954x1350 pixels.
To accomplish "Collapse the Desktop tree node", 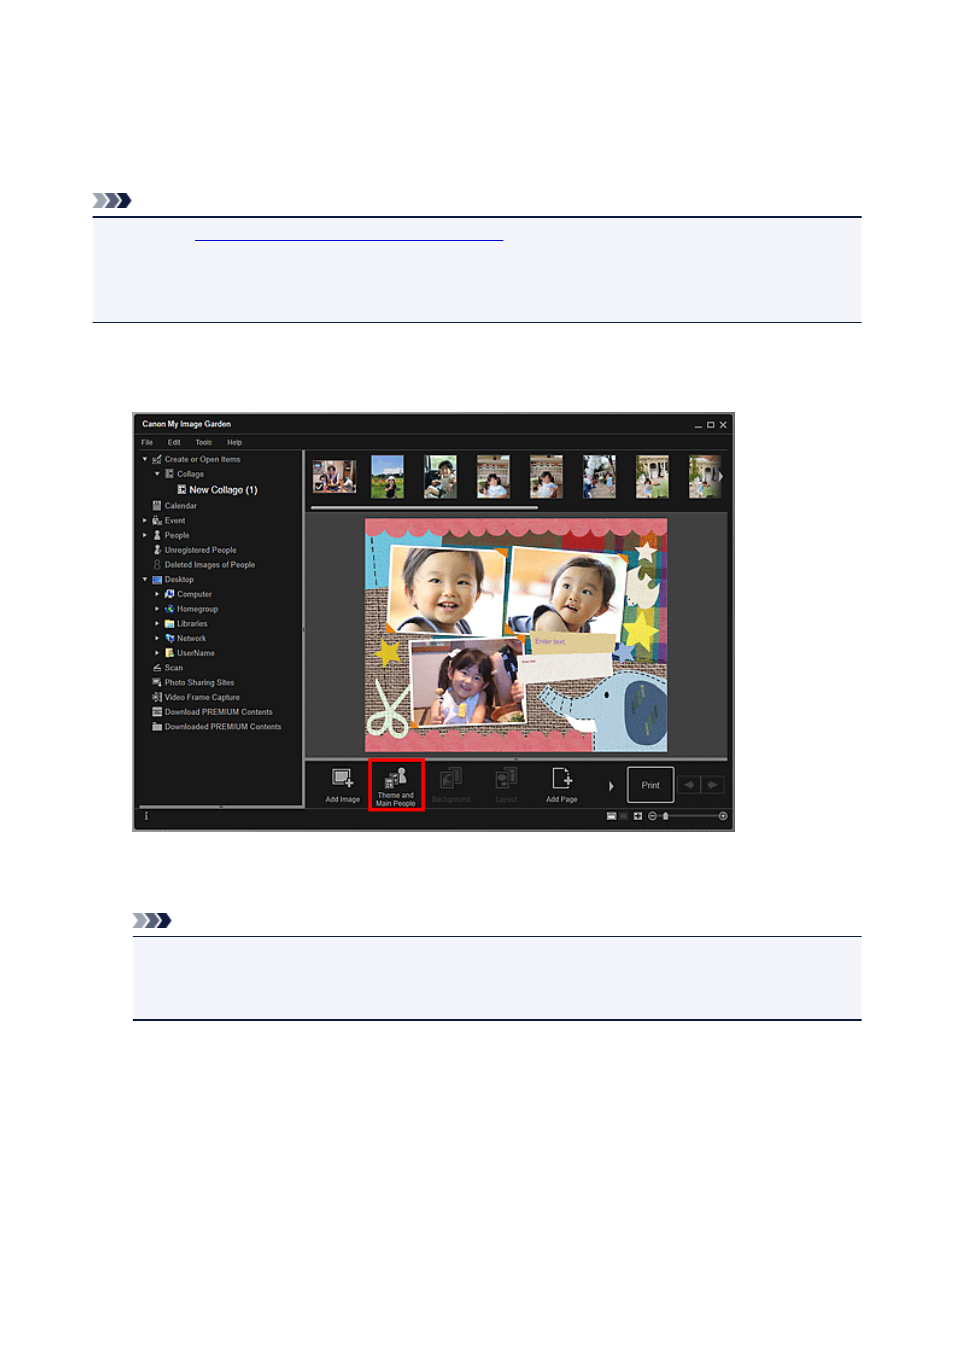I will [145, 579].
